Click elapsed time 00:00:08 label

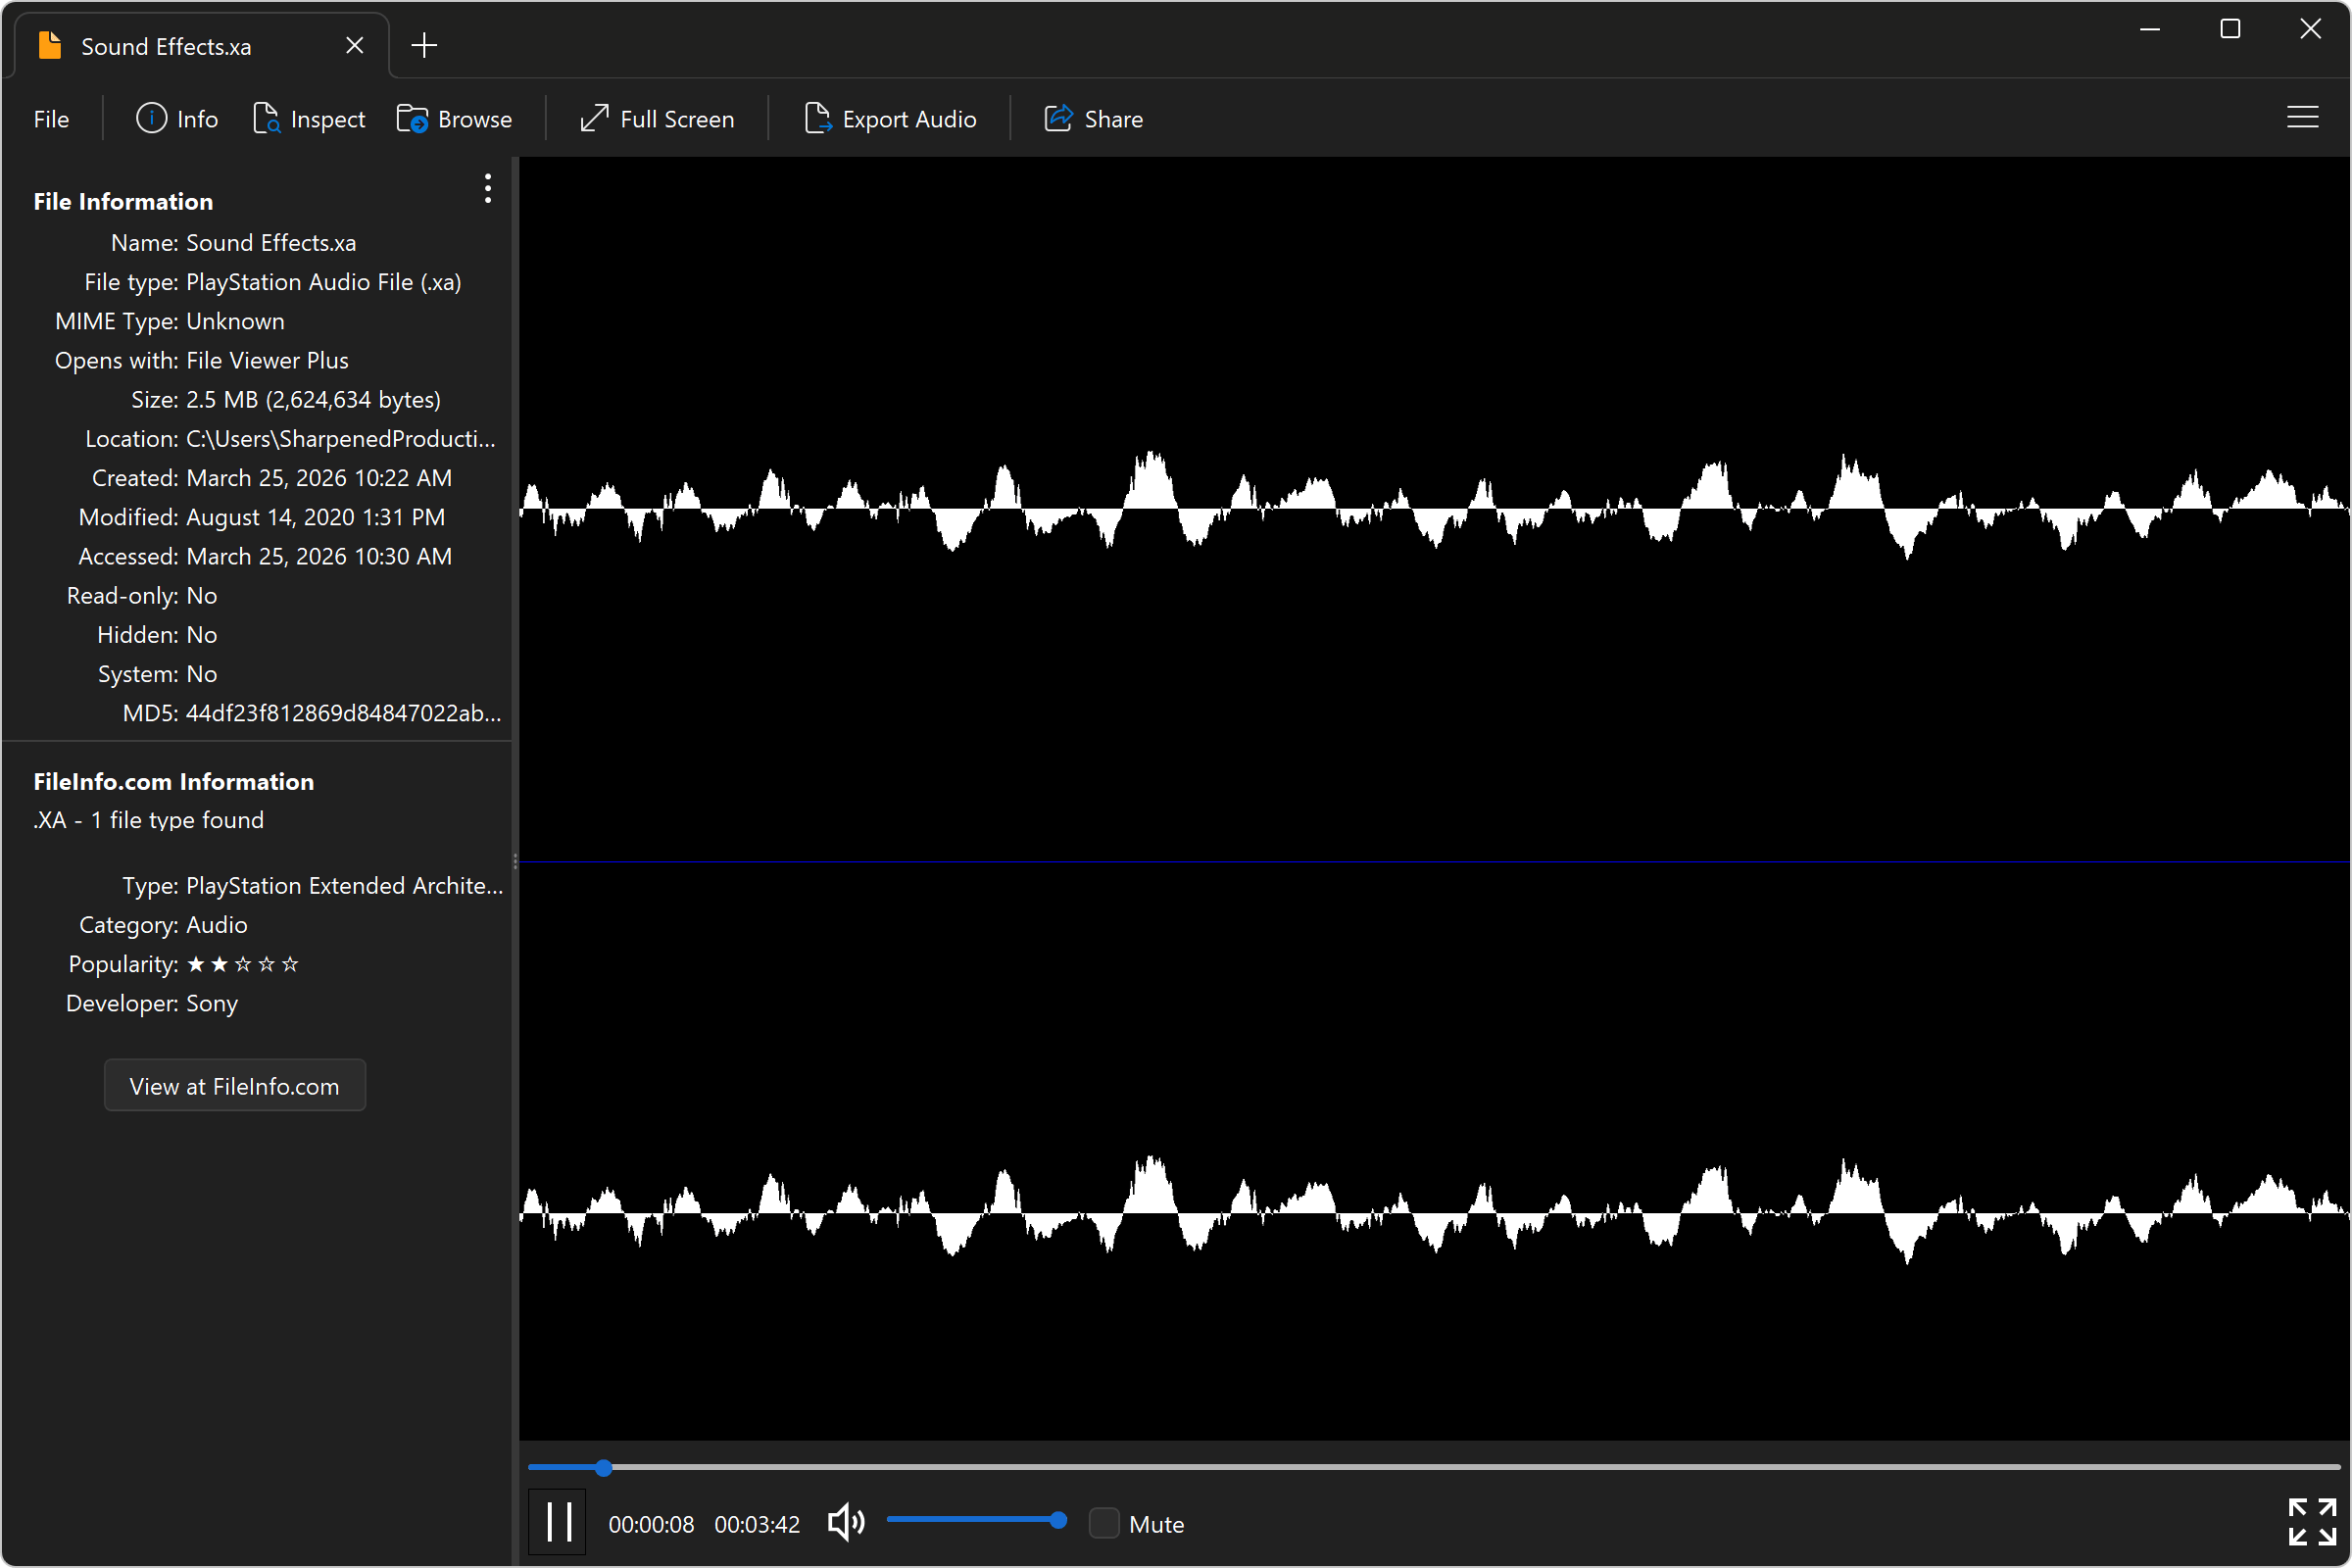pyautogui.click(x=651, y=1524)
